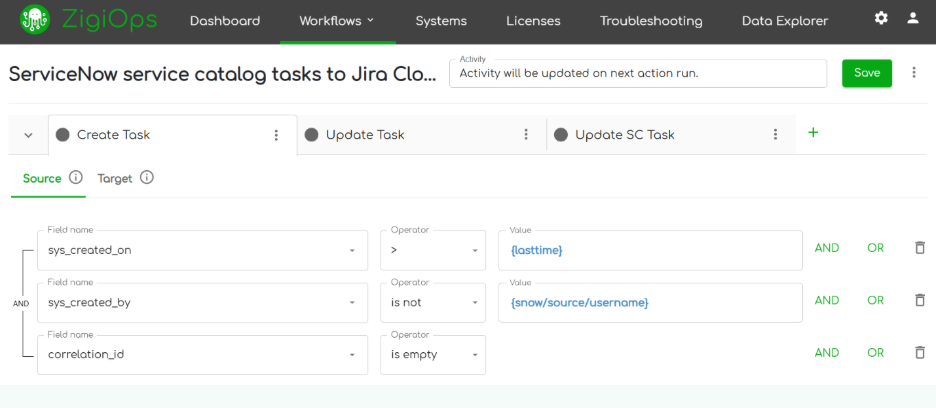Switch to the Create Task tab
Screen dimensions: 936x408
(x=173, y=135)
